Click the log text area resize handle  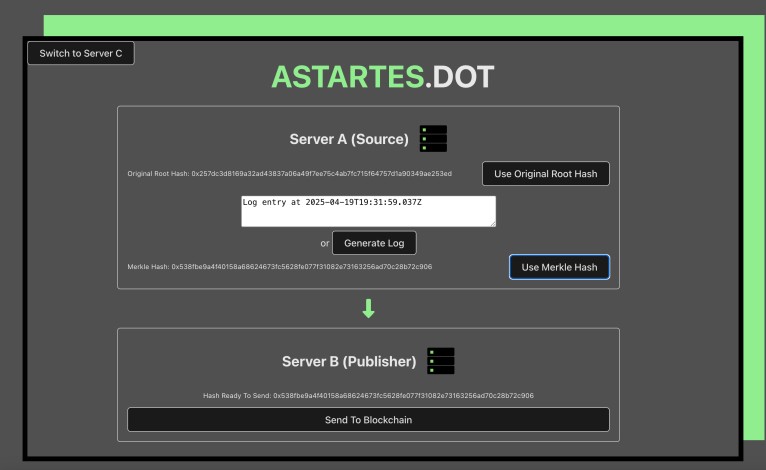492,223
